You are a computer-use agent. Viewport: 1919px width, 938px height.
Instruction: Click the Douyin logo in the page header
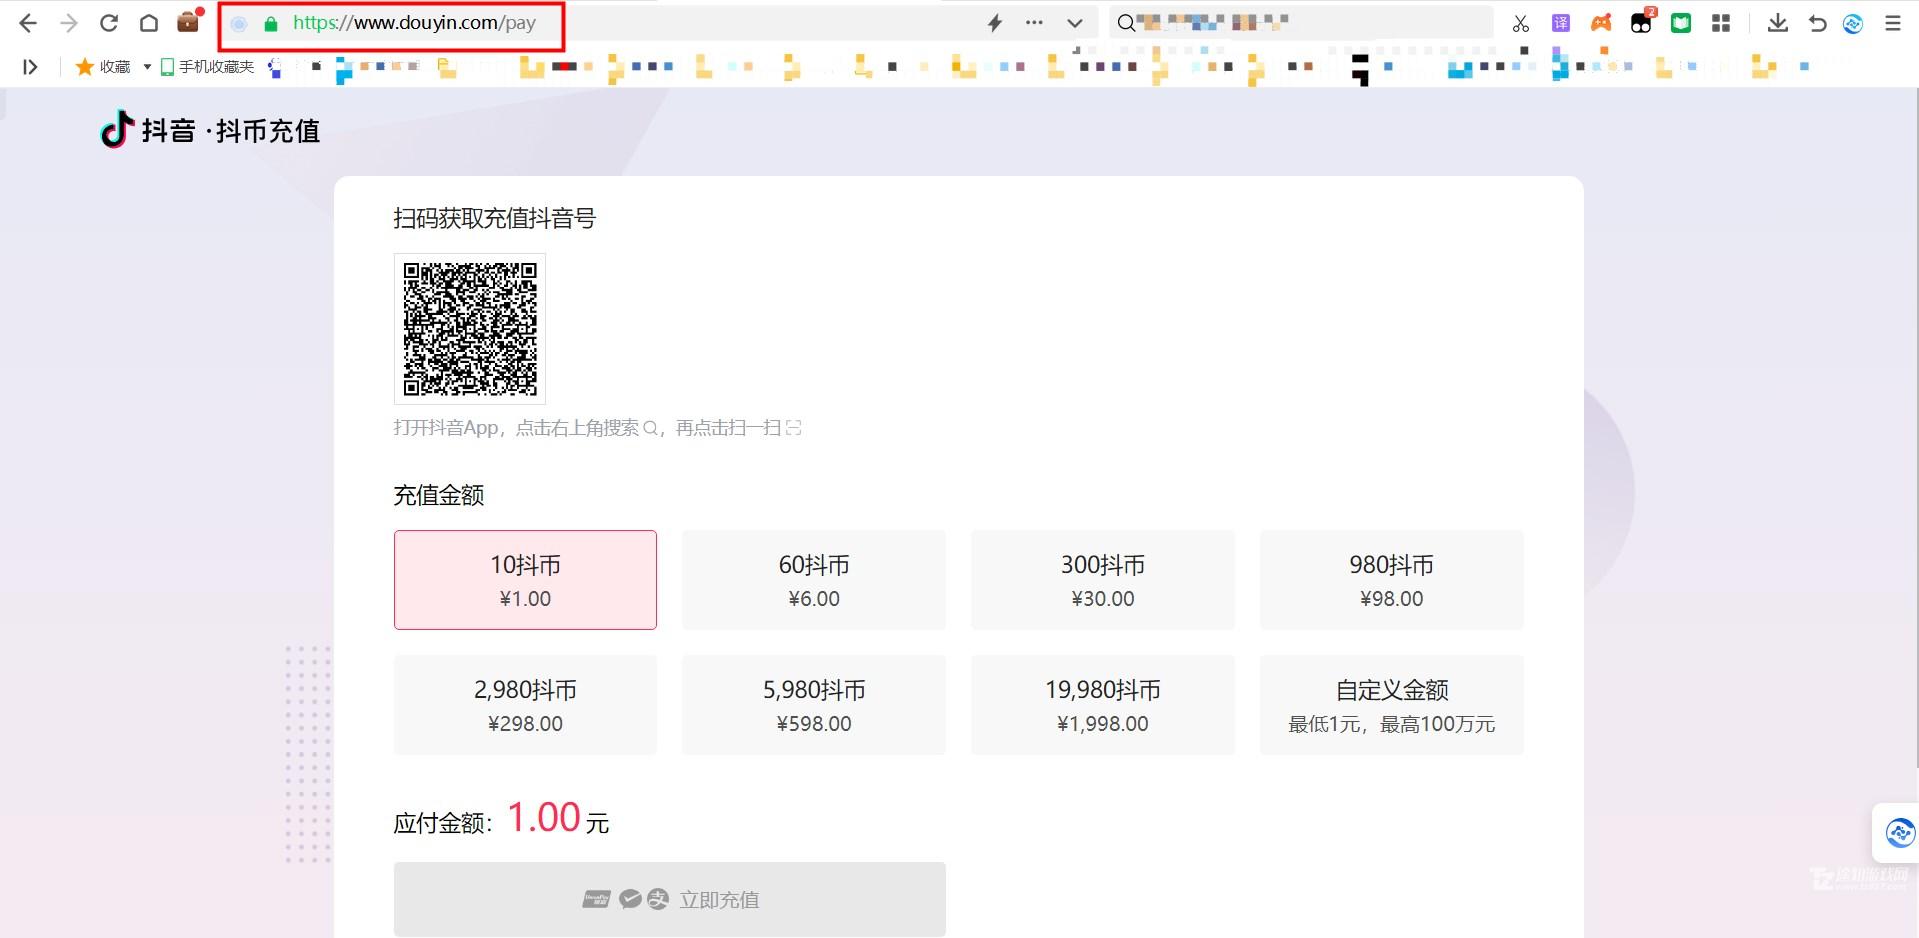(x=116, y=129)
